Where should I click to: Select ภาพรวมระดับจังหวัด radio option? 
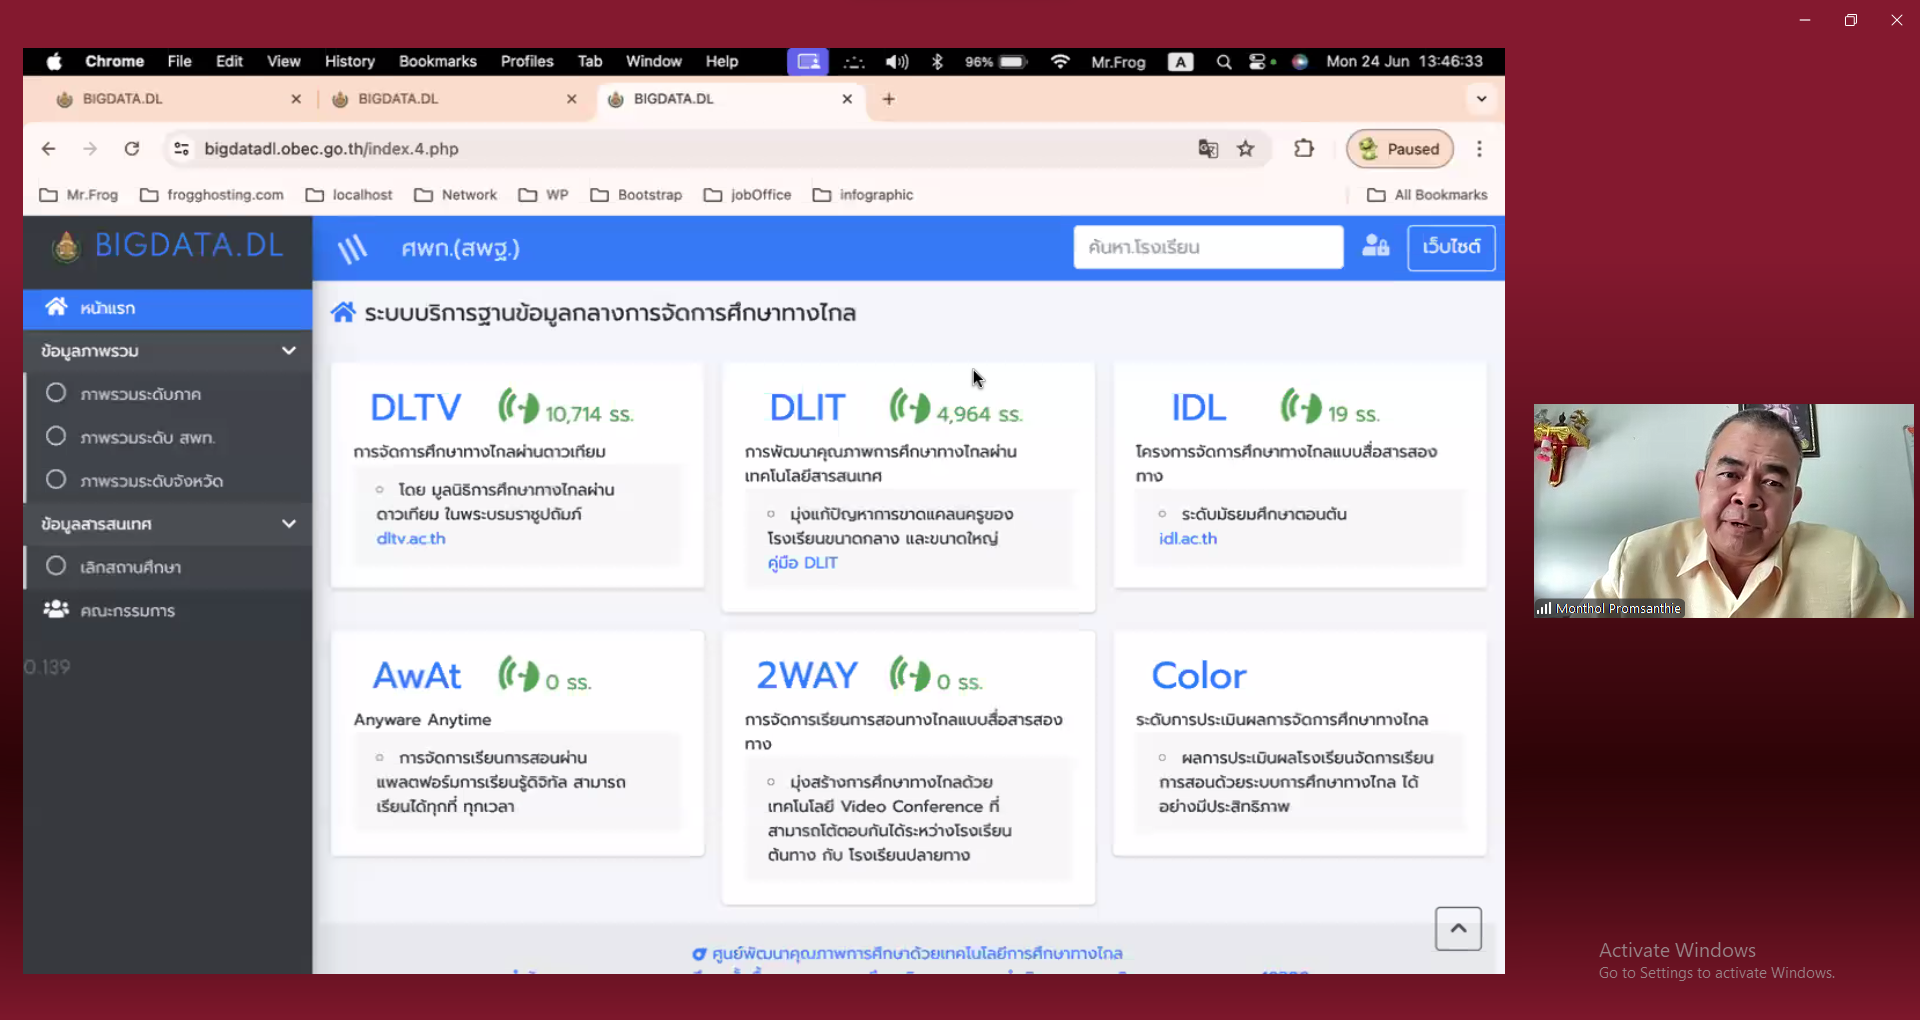pos(56,480)
